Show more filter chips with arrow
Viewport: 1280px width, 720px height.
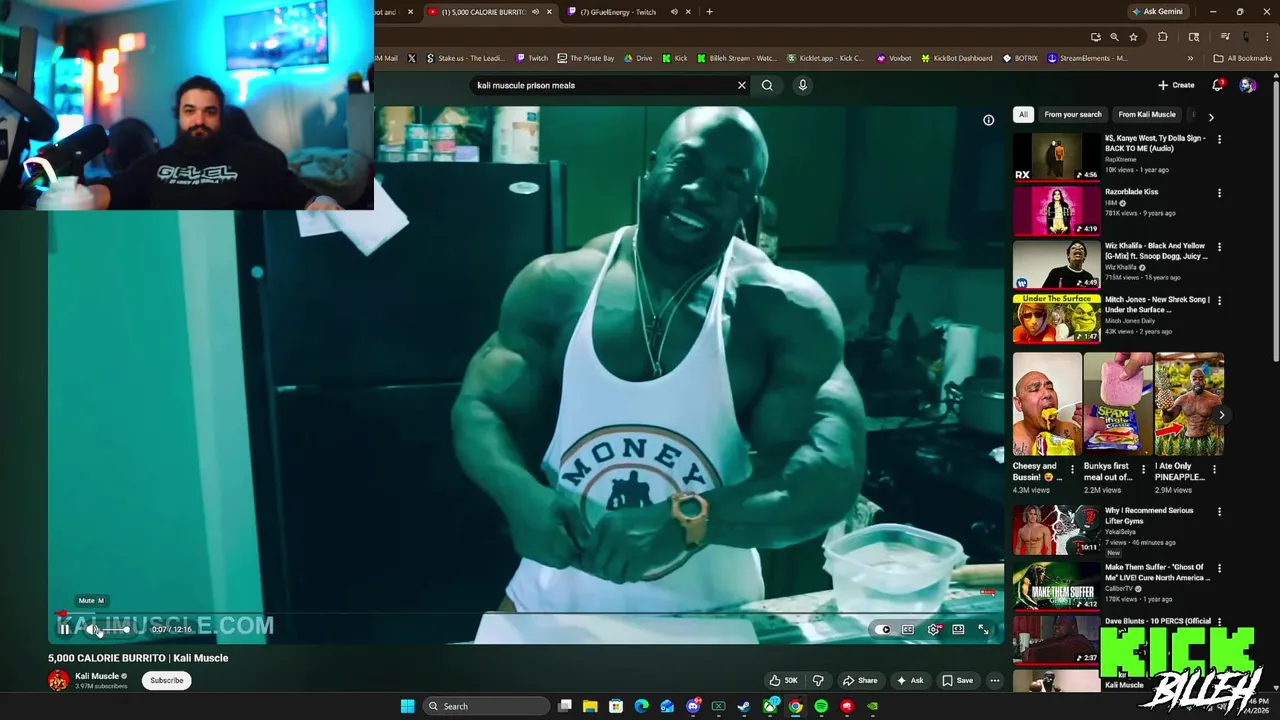pos(1211,116)
